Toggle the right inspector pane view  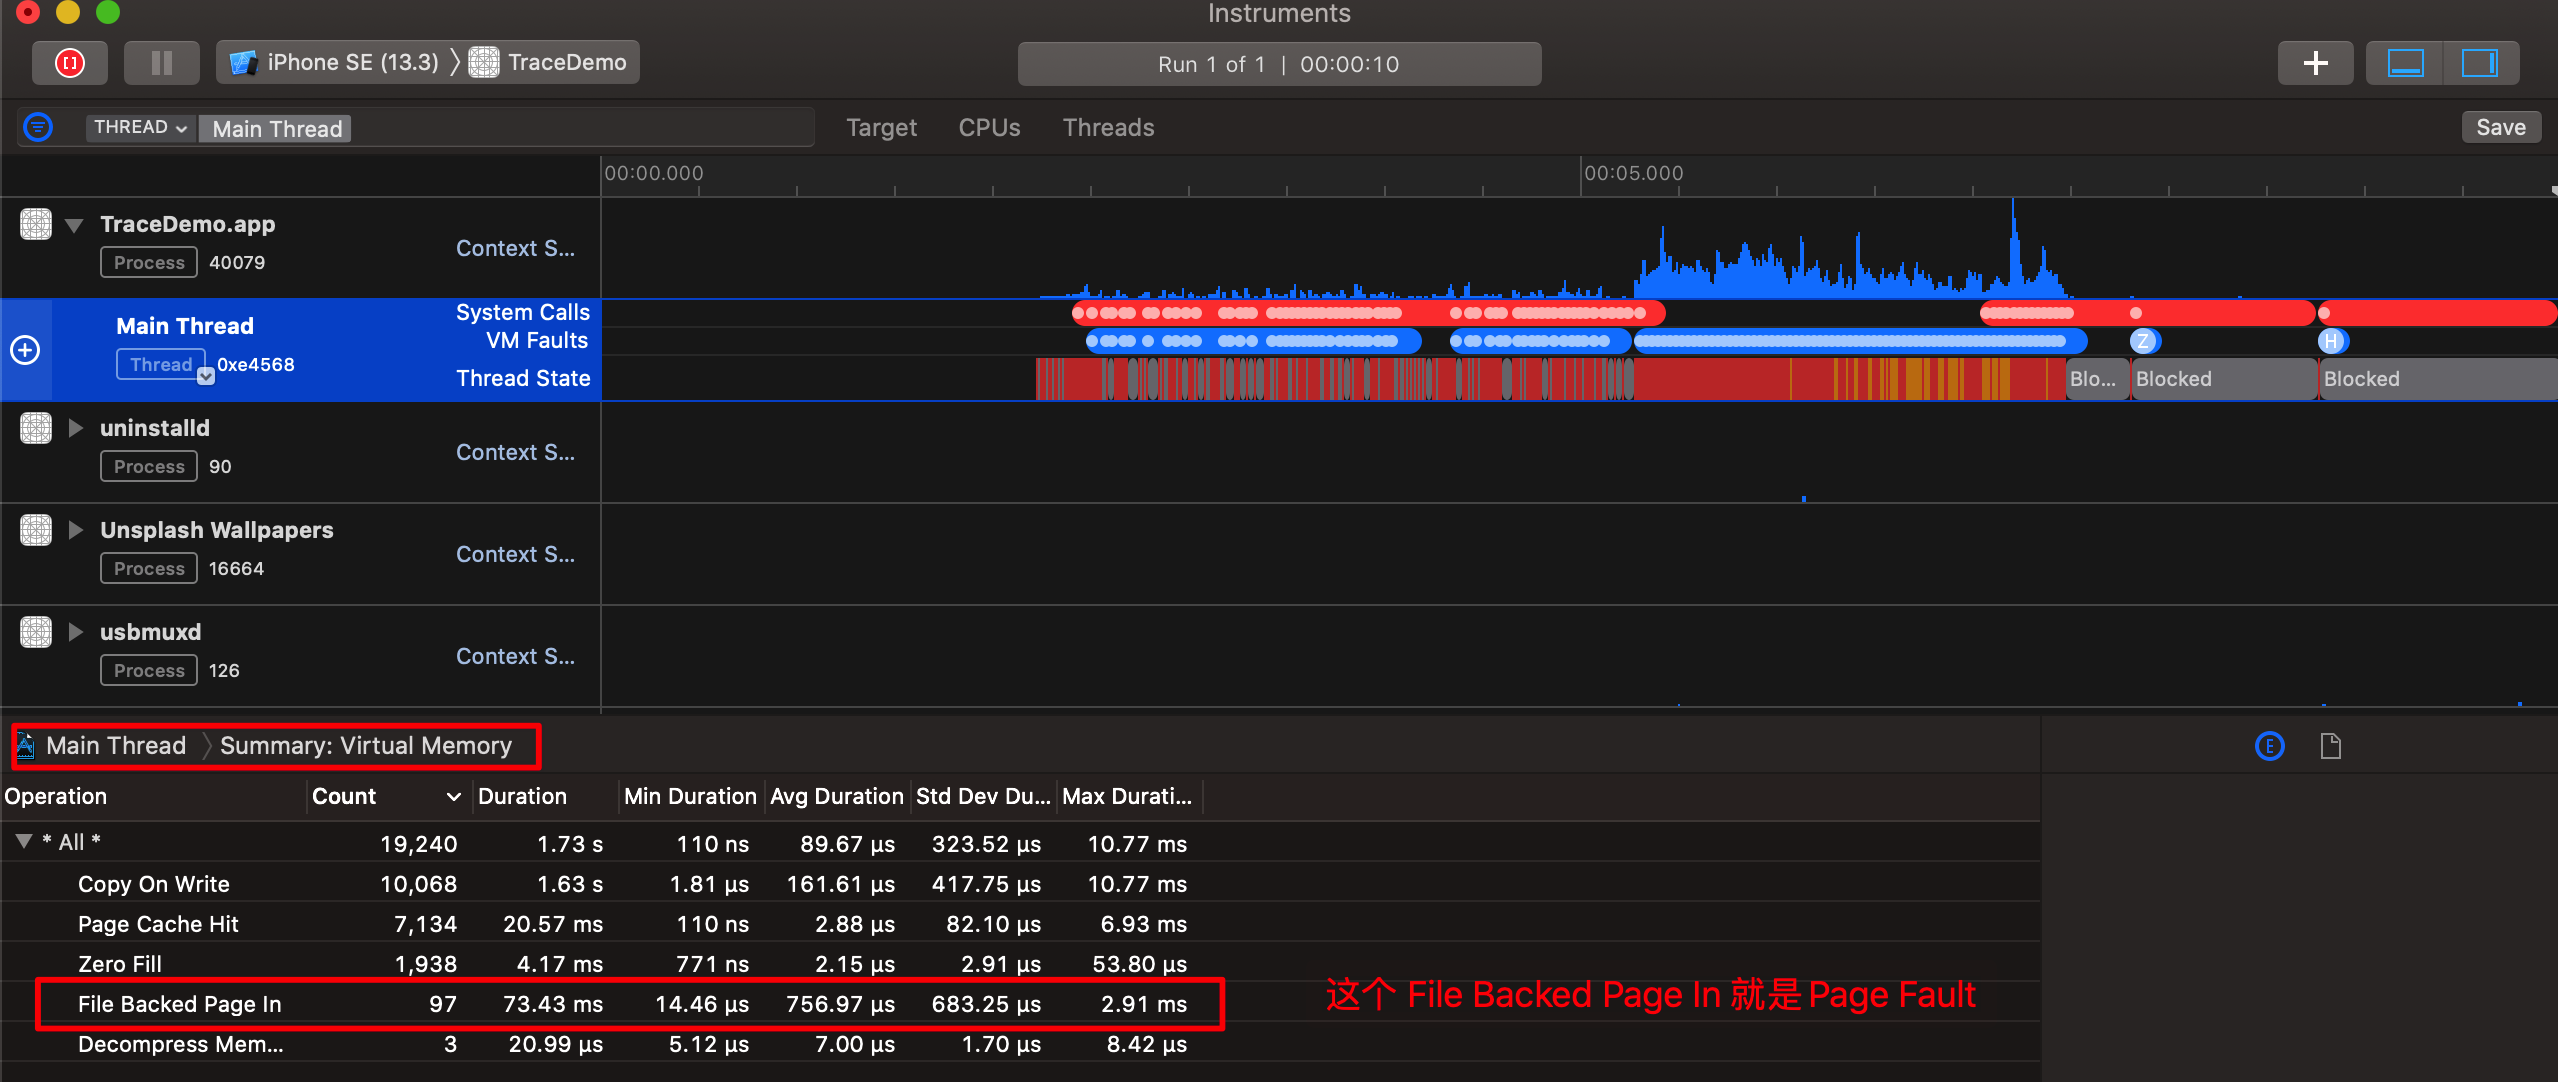coord(2479,63)
